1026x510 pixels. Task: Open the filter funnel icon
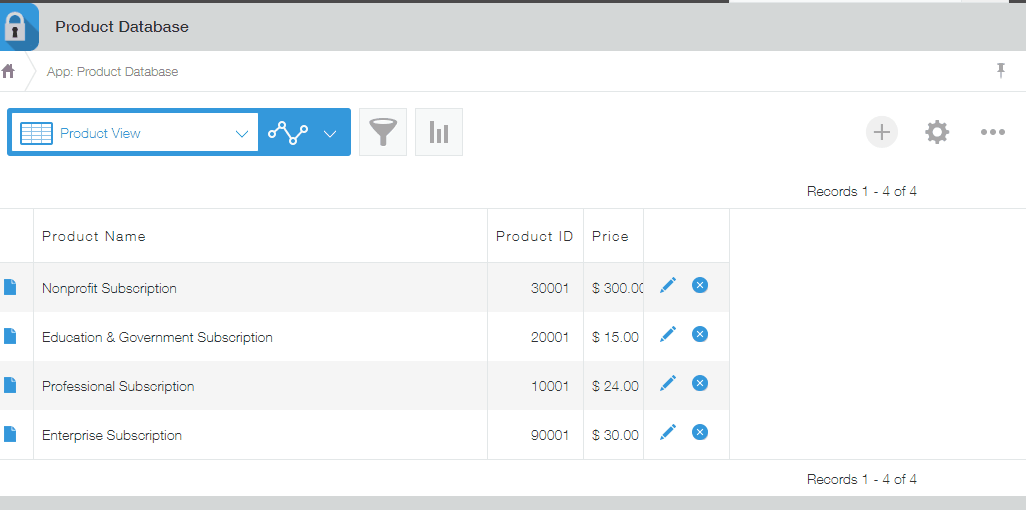pos(383,132)
